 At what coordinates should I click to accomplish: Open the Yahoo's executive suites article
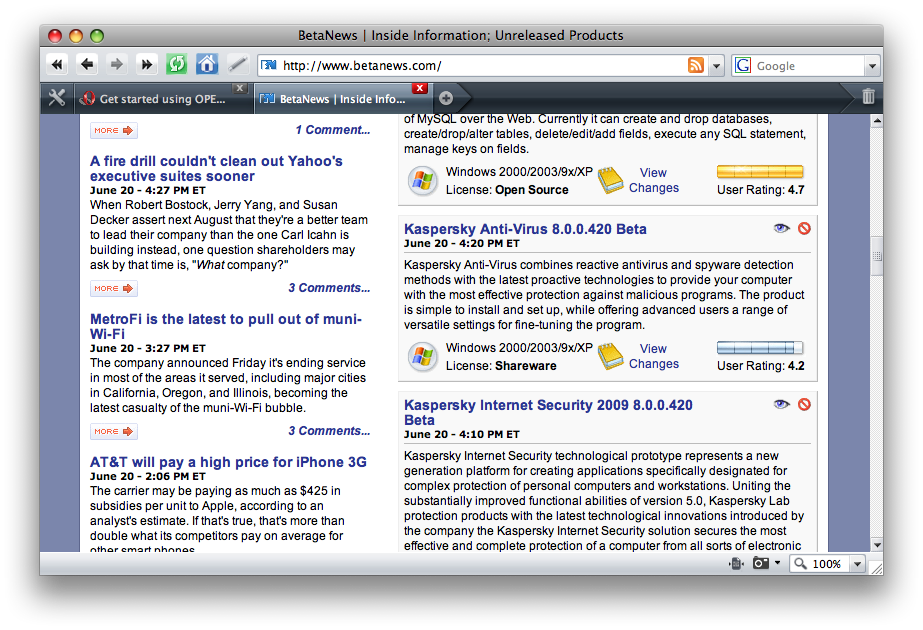tap(216, 168)
